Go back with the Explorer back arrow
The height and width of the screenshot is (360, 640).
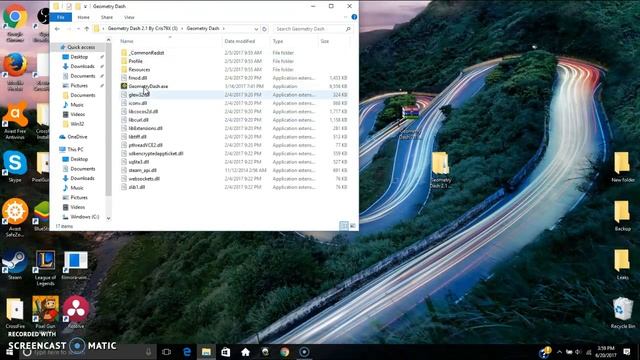pyautogui.click(x=57, y=29)
